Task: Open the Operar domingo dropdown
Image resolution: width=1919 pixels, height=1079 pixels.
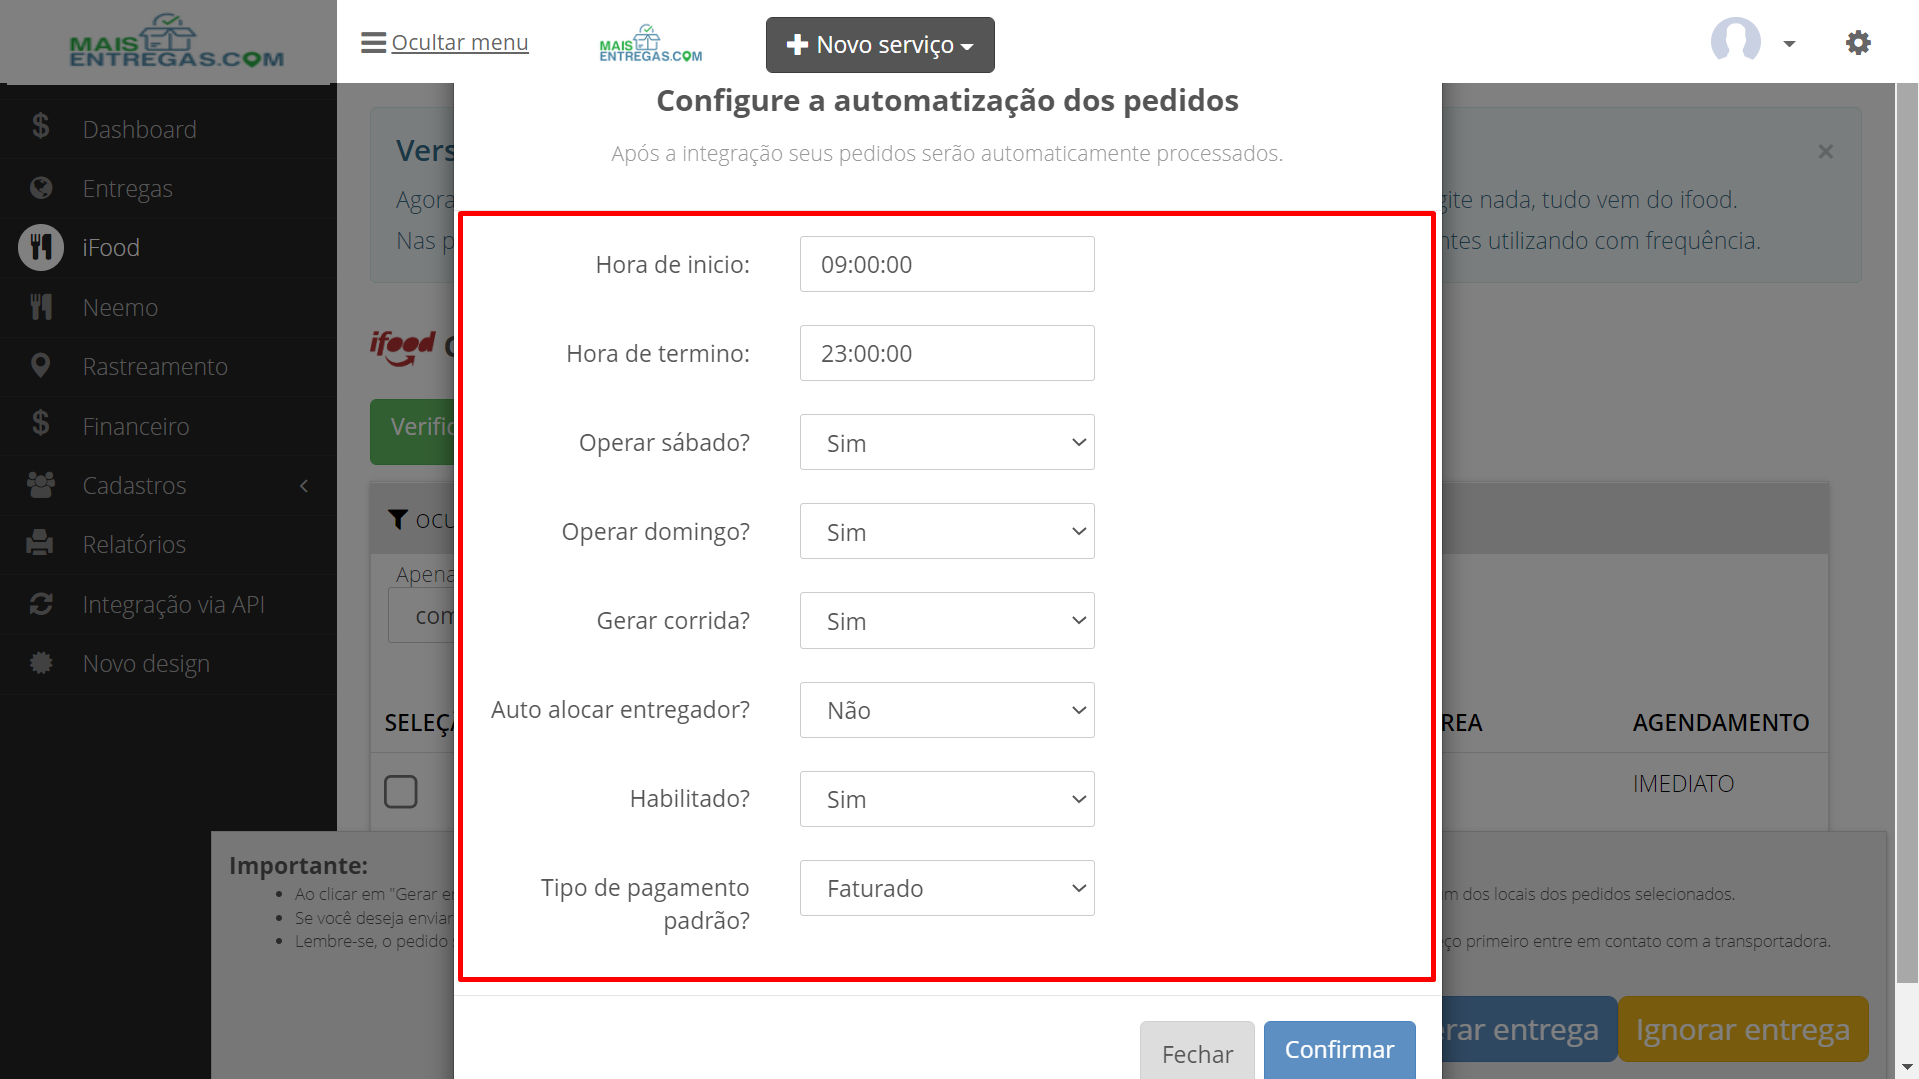Action: (x=947, y=531)
